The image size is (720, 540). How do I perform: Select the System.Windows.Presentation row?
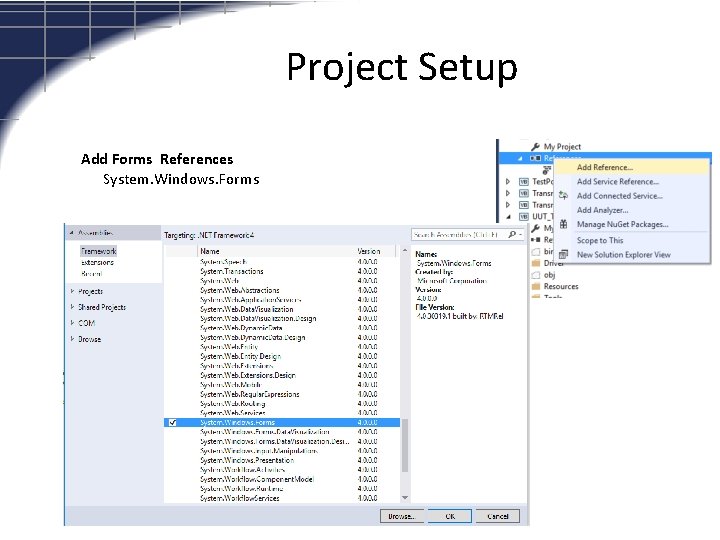click(282, 460)
